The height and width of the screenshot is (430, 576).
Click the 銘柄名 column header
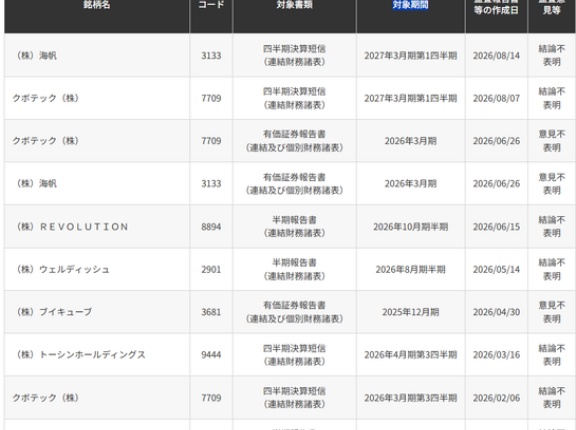coord(97,5)
